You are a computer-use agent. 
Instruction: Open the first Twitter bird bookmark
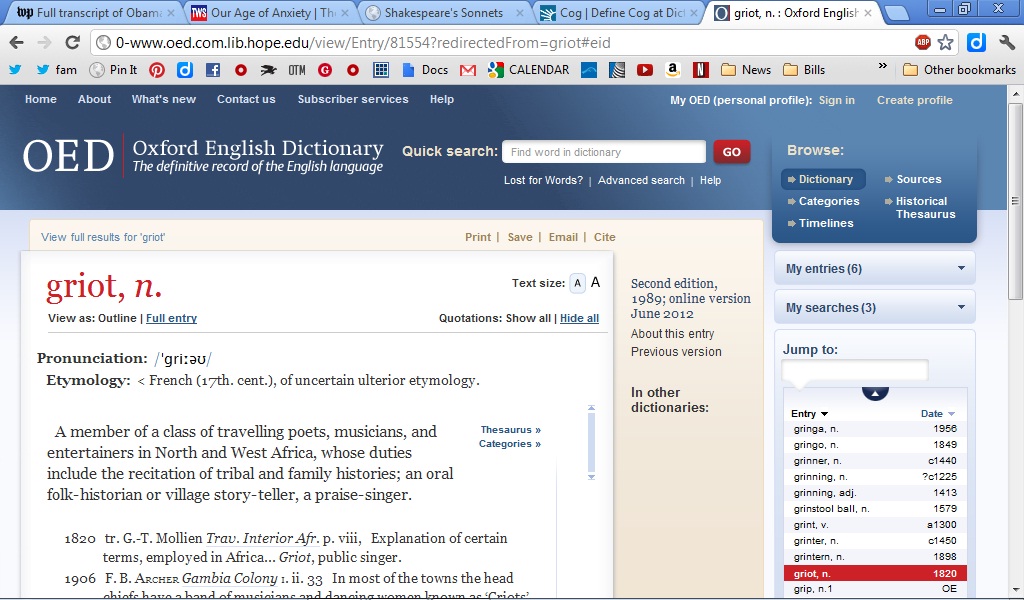(15, 70)
